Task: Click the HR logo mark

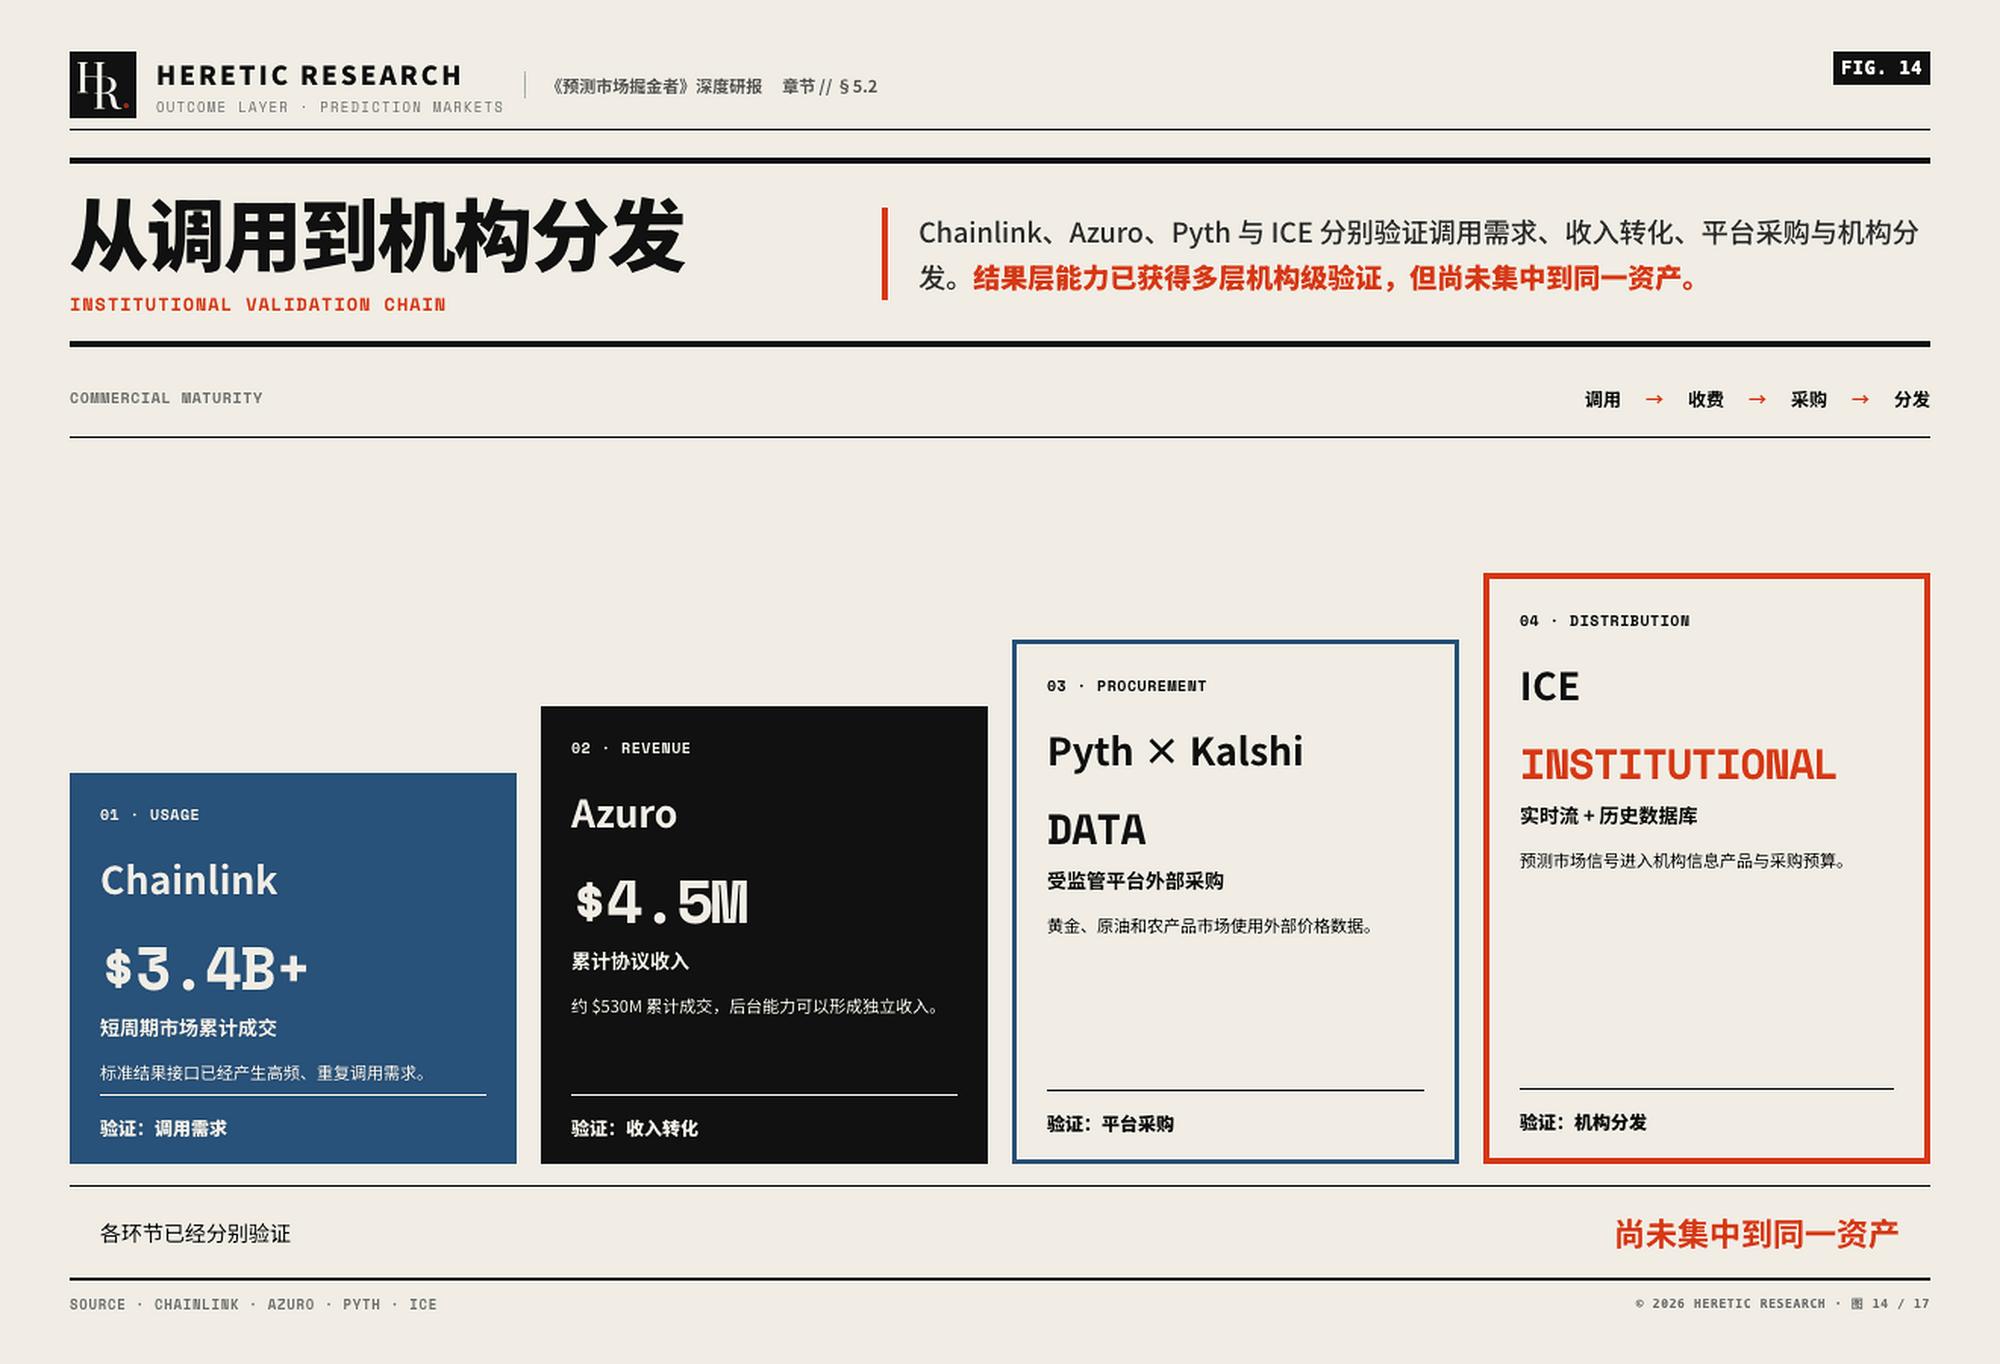Action: [103, 85]
